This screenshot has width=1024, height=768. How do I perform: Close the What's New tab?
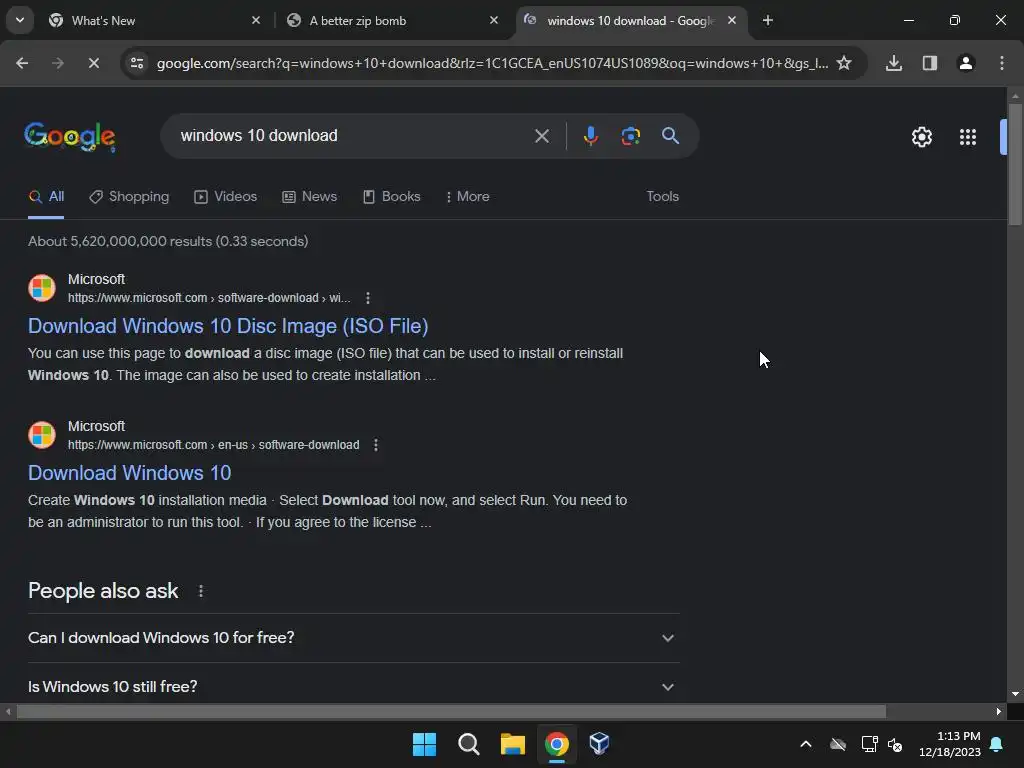pos(256,20)
